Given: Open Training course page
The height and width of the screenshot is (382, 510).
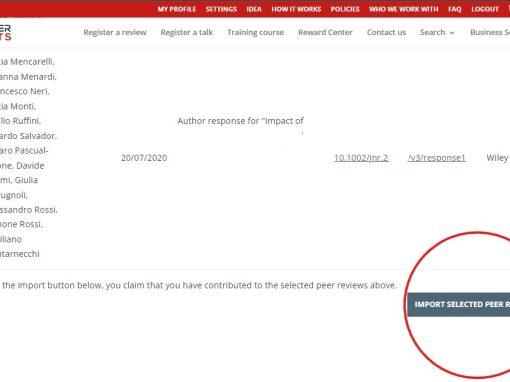Looking at the screenshot, I should click(x=255, y=32).
